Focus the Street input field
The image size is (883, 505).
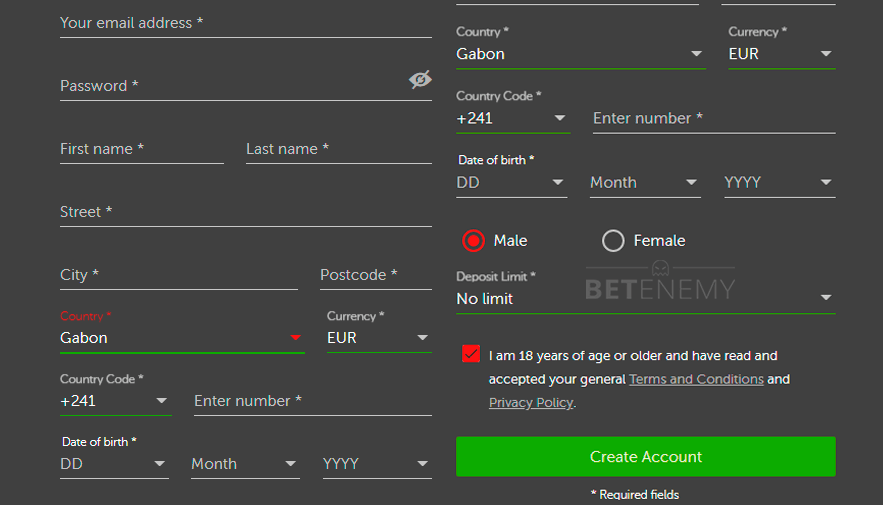click(x=246, y=212)
